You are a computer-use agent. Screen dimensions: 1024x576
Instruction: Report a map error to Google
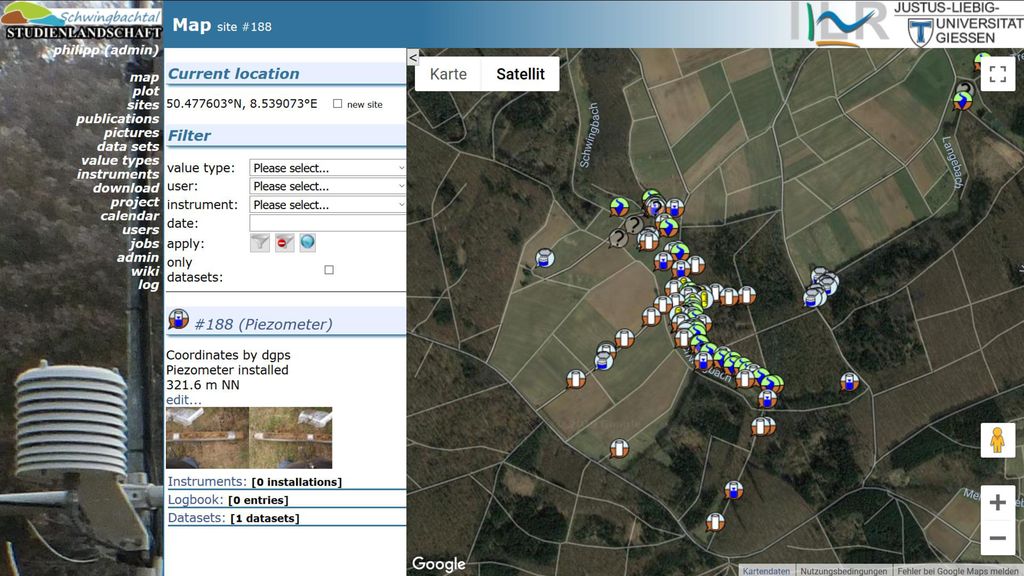click(x=957, y=571)
